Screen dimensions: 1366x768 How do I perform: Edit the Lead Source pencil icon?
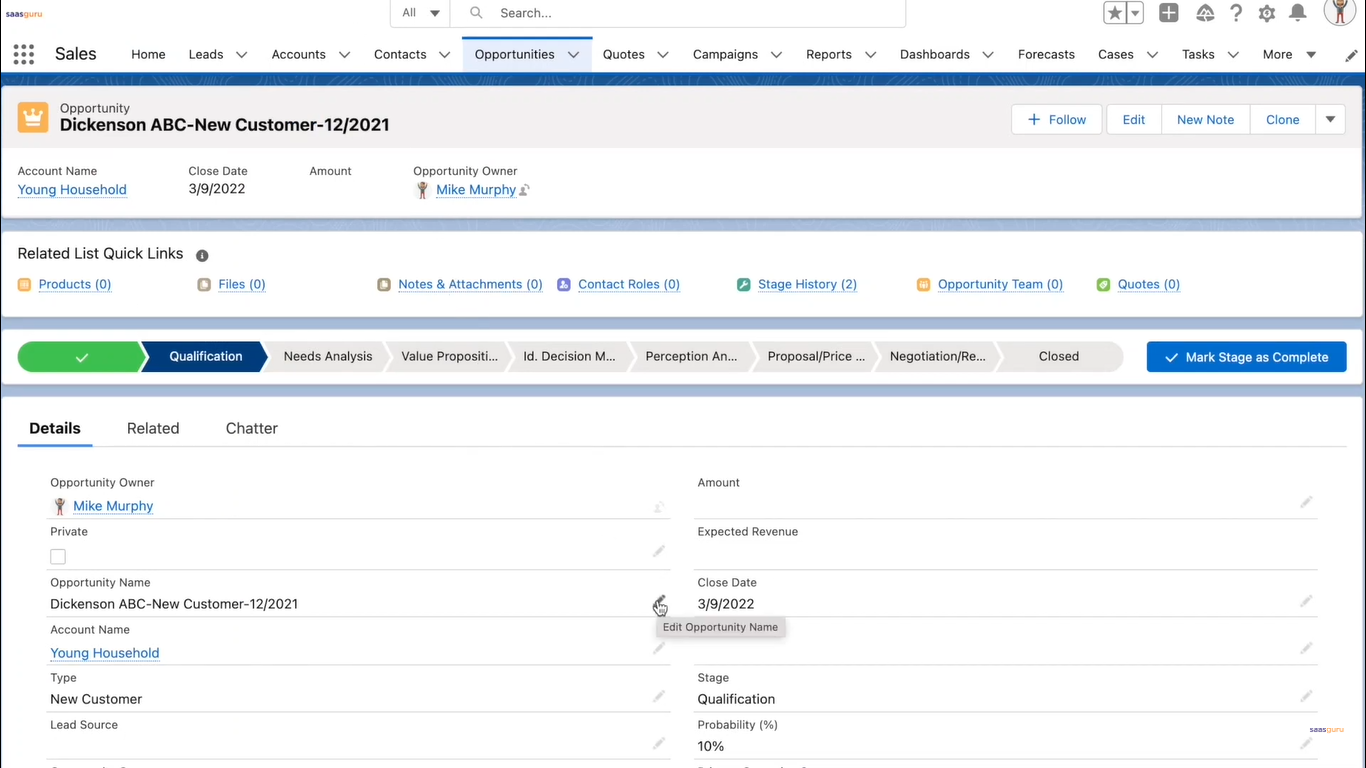[659, 743]
